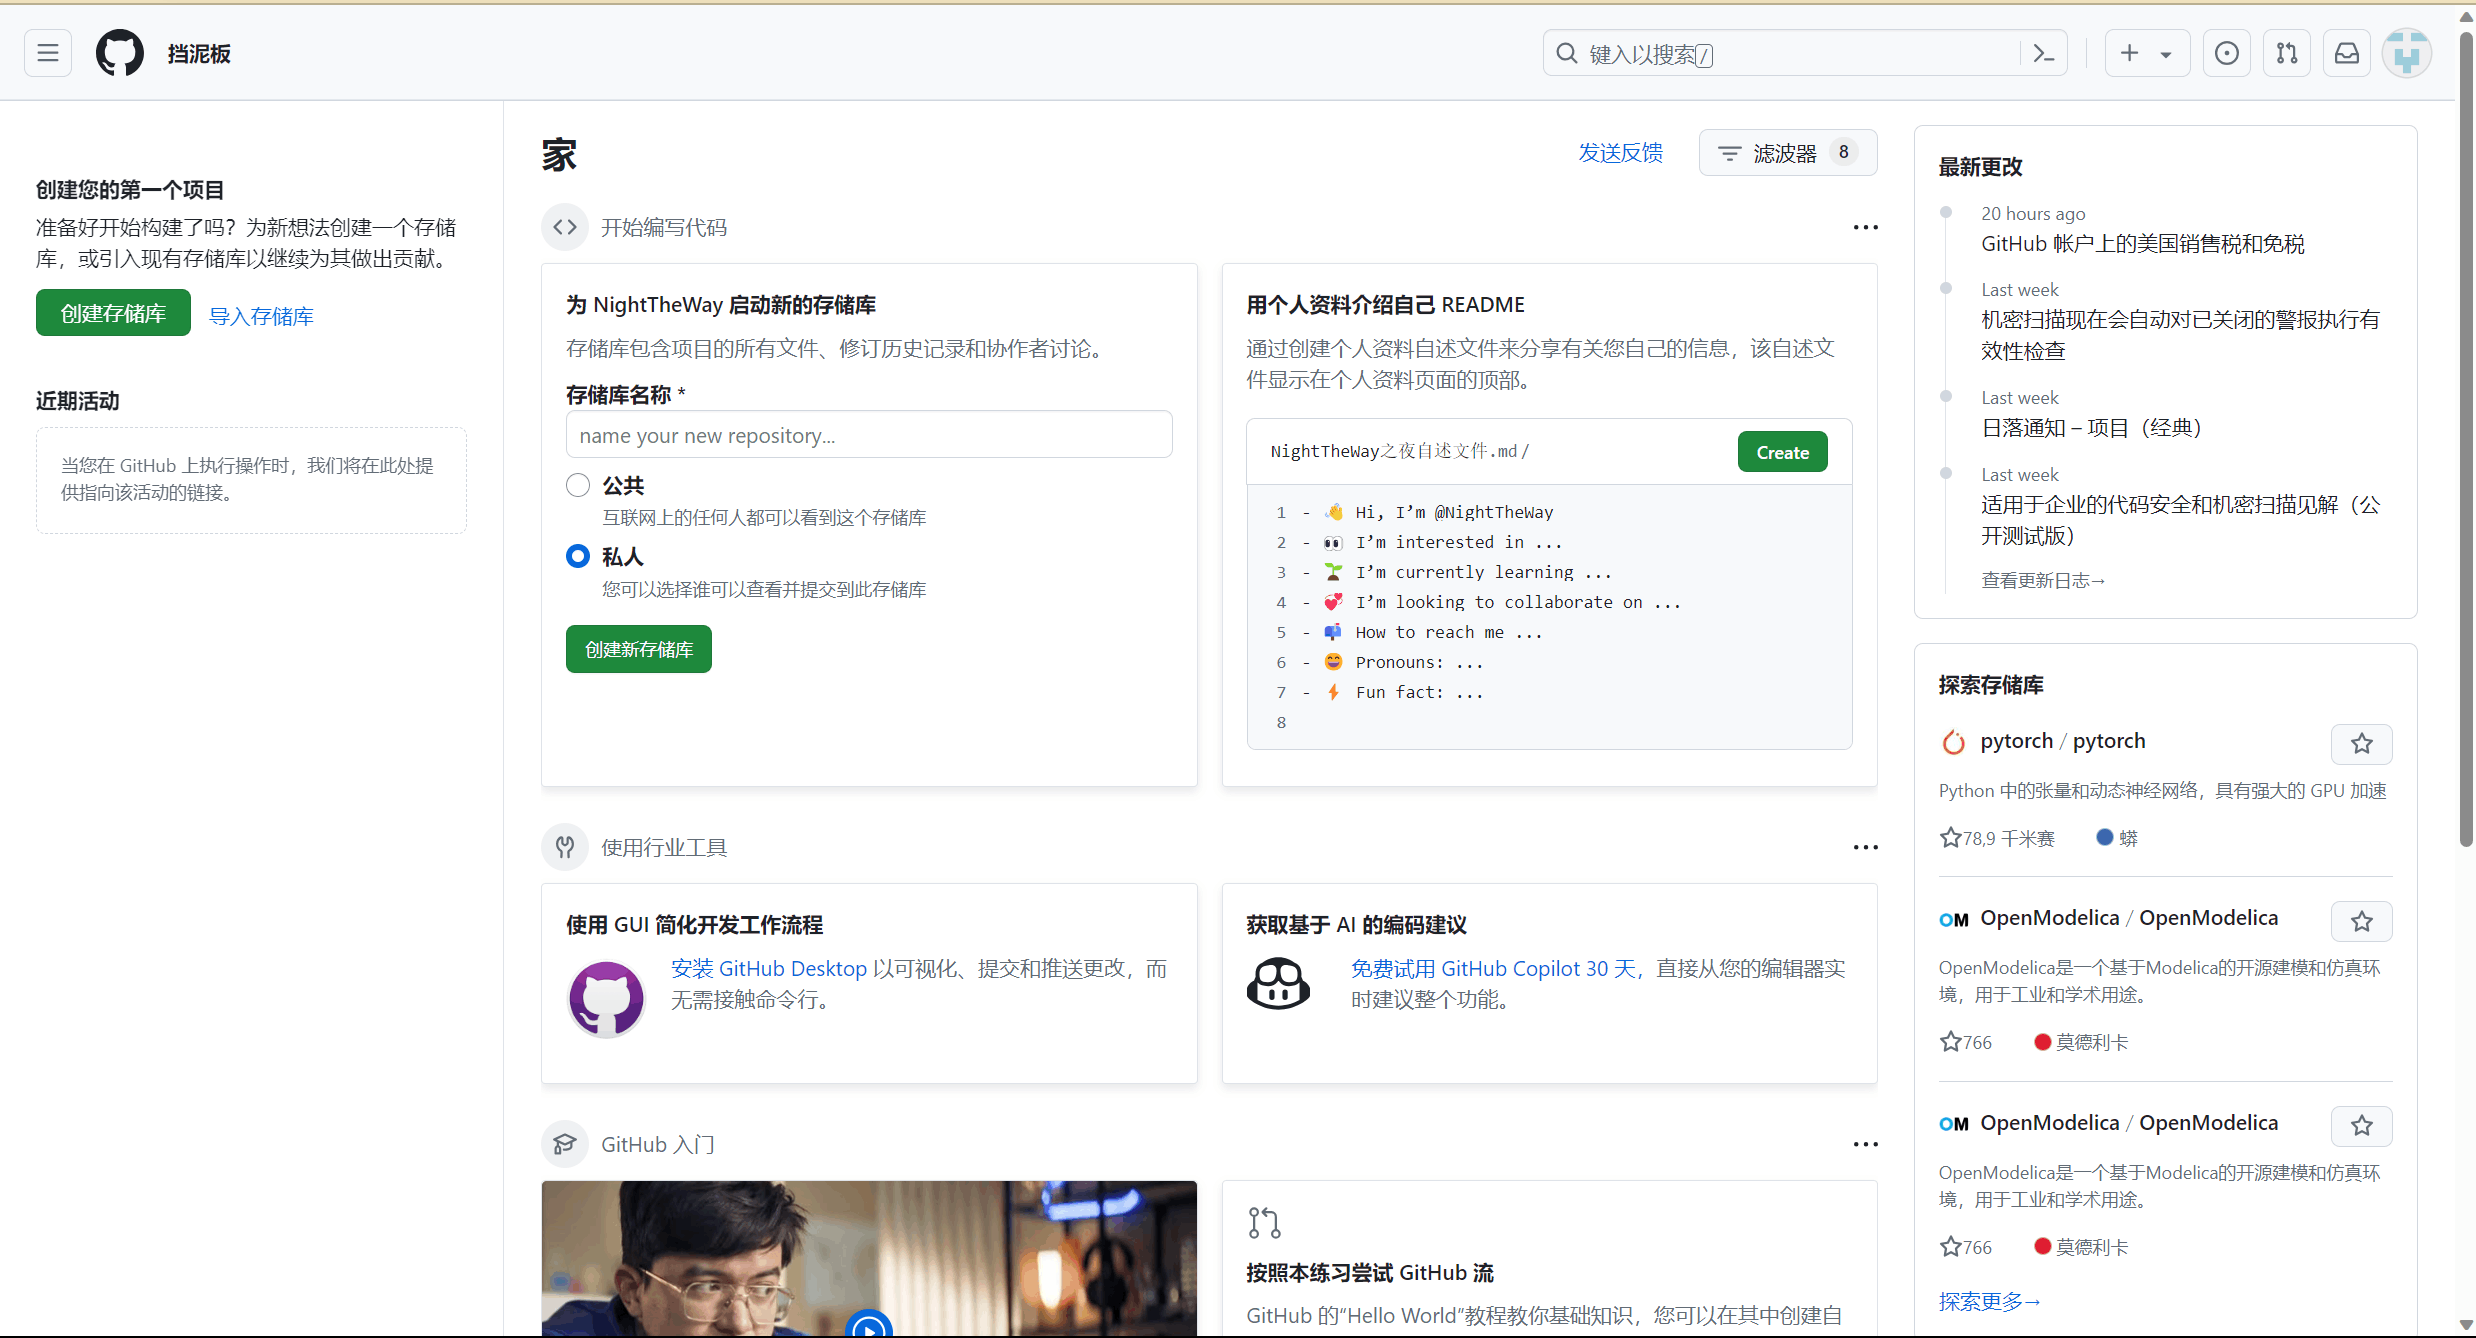Select the 公共 (public) radio button
Screen dimensions: 2476x1338
pos(578,485)
